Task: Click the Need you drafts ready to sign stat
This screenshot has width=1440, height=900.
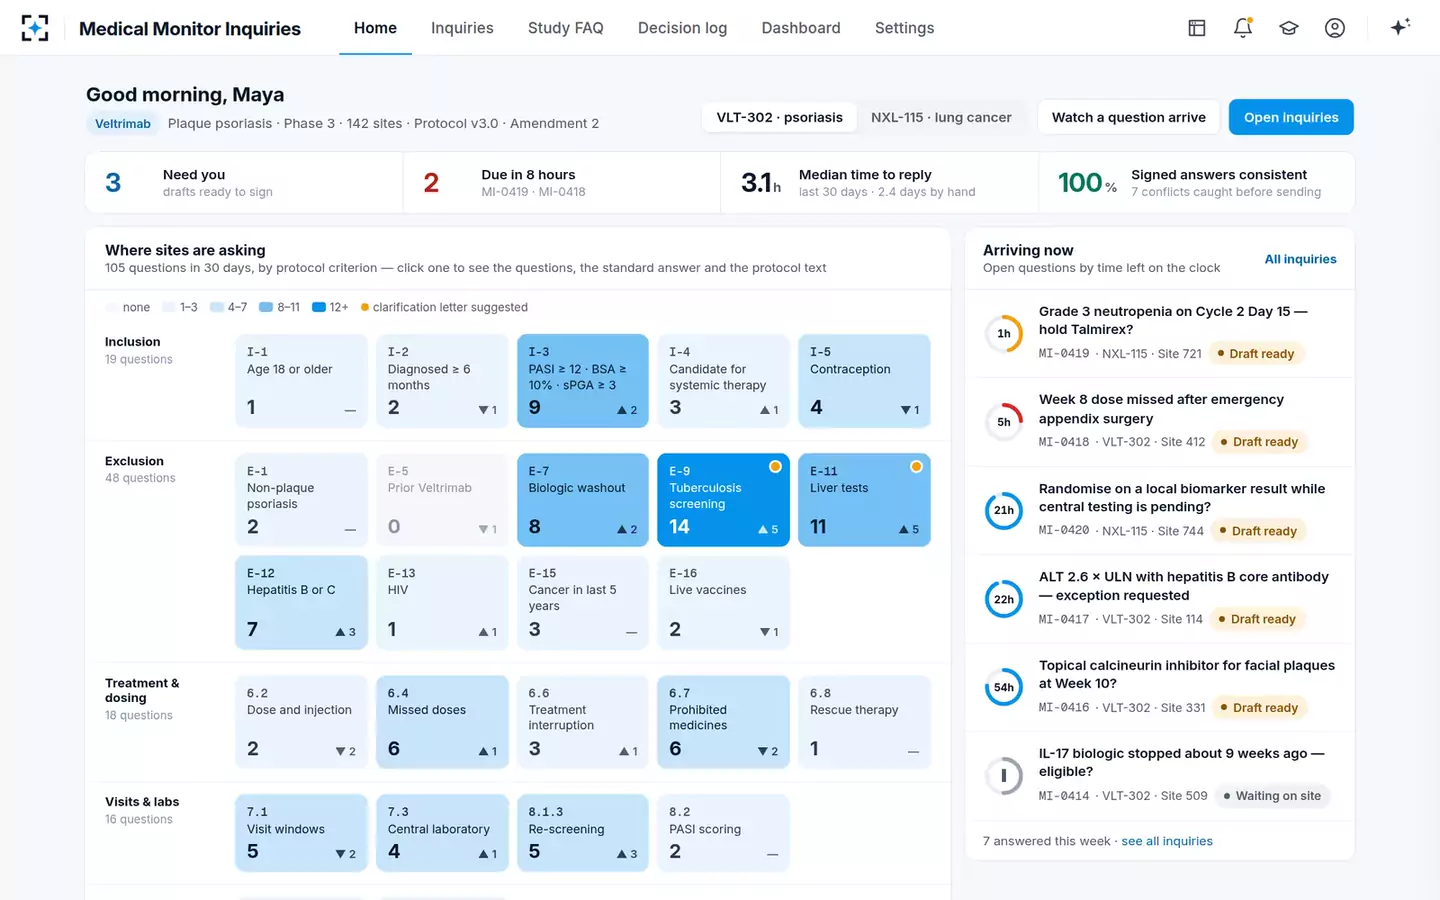Action: [244, 182]
